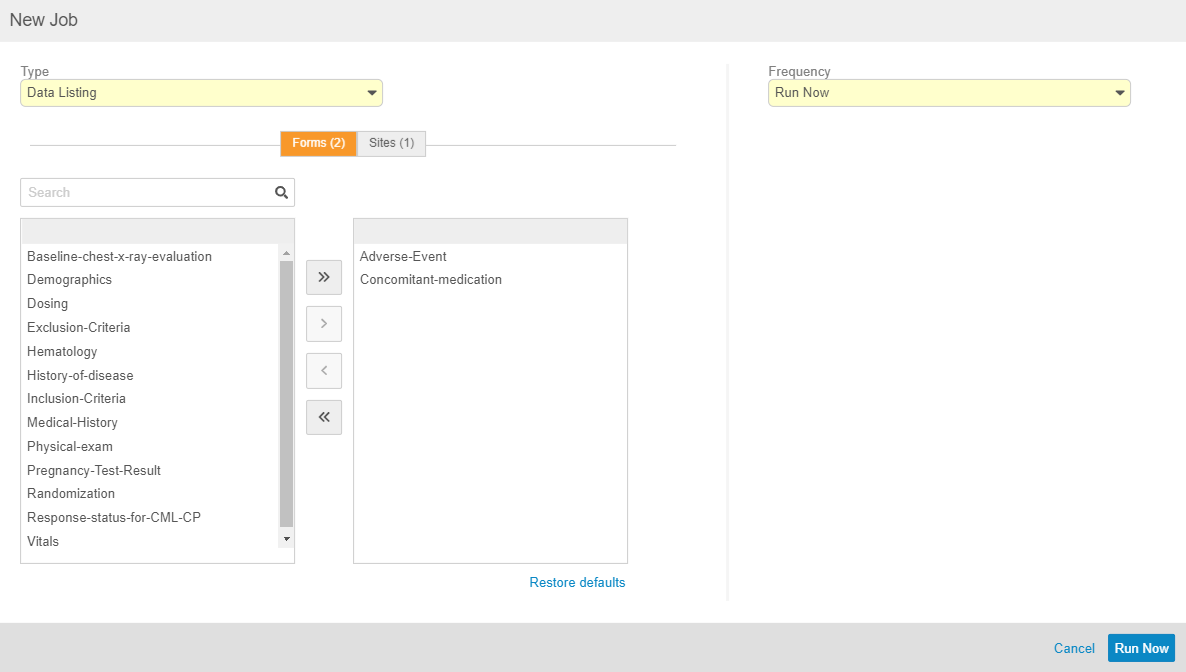
Task: Switch to the Sites (1) tab
Action: [x=391, y=144]
